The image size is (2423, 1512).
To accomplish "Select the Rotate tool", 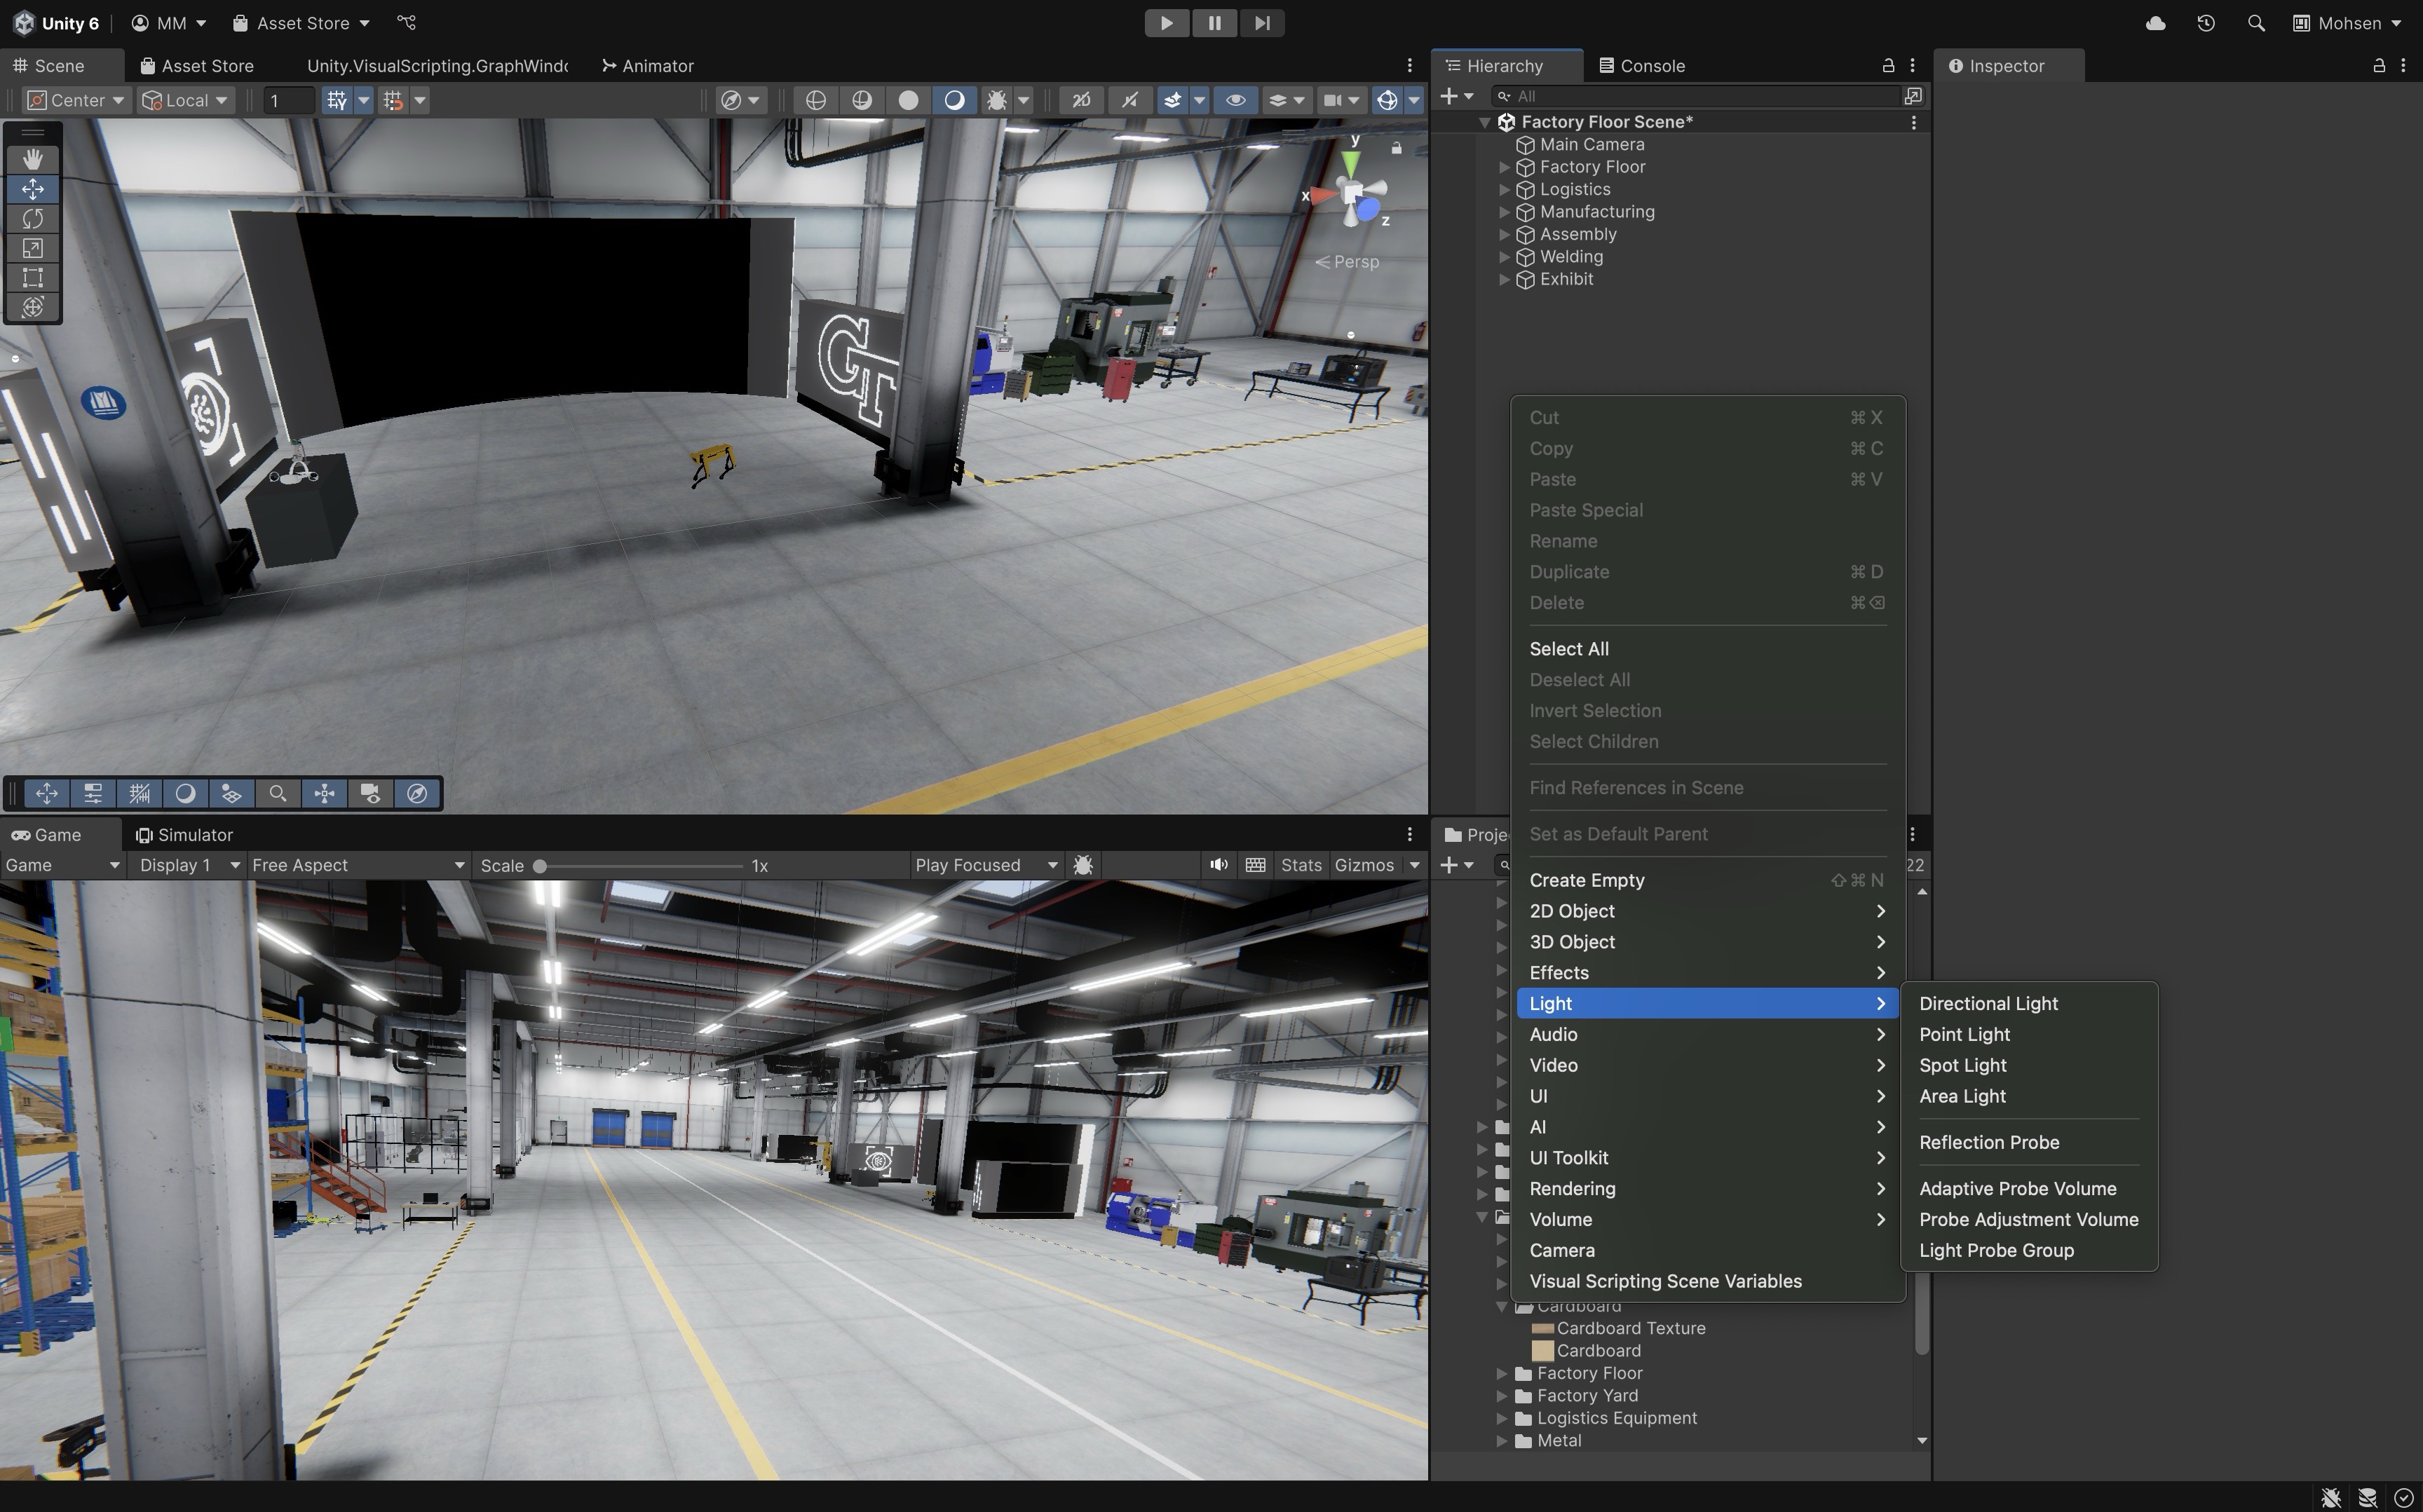I will point(32,218).
